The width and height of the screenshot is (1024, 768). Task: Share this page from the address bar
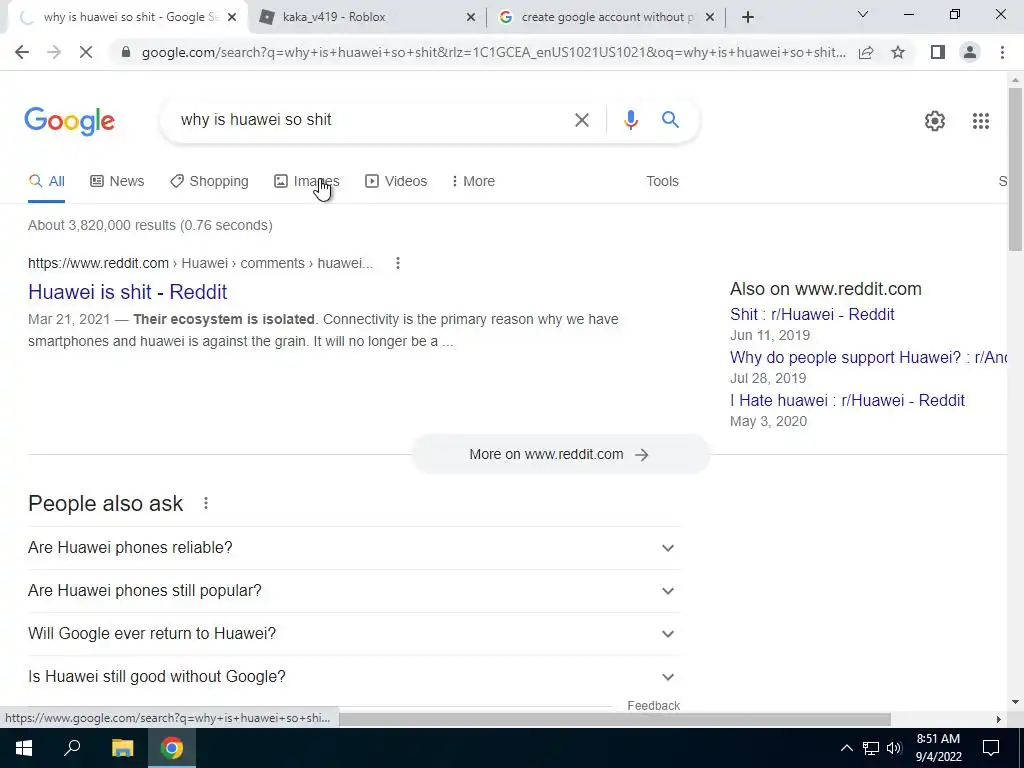(866, 52)
